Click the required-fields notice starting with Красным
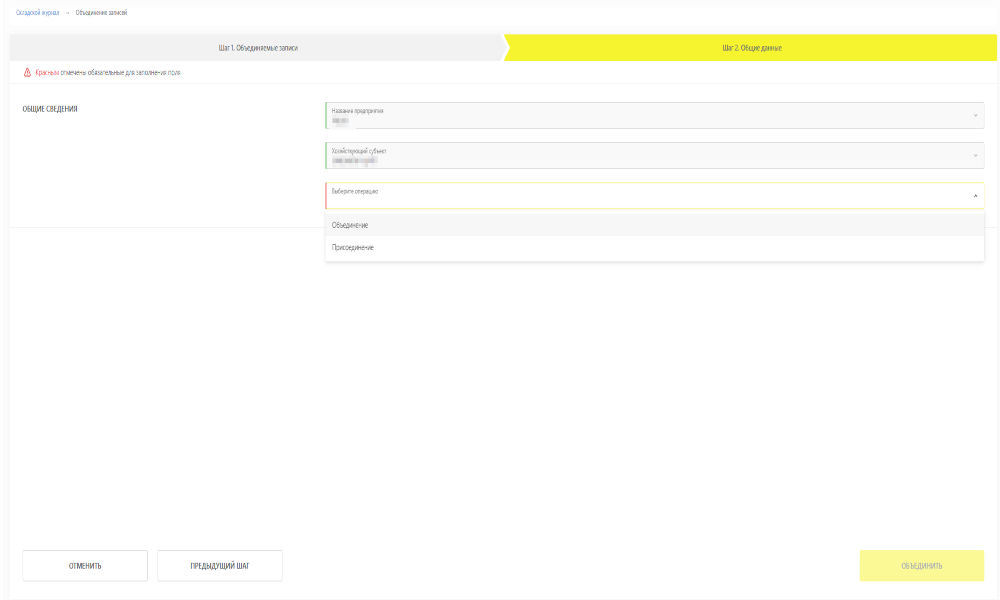 [x=108, y=73]
